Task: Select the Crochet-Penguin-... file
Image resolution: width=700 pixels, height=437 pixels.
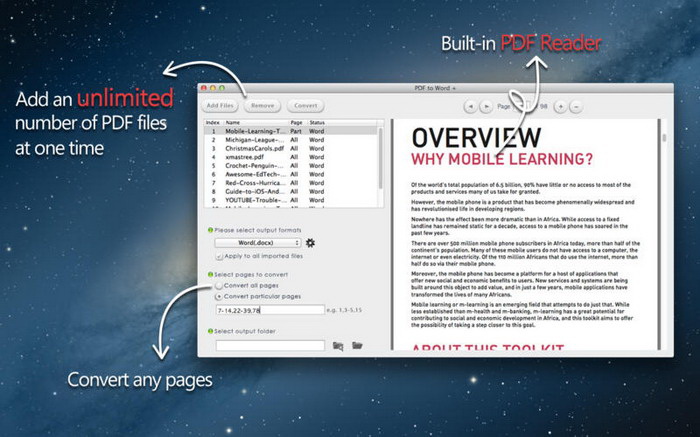Action: click(x=291, y=166)
